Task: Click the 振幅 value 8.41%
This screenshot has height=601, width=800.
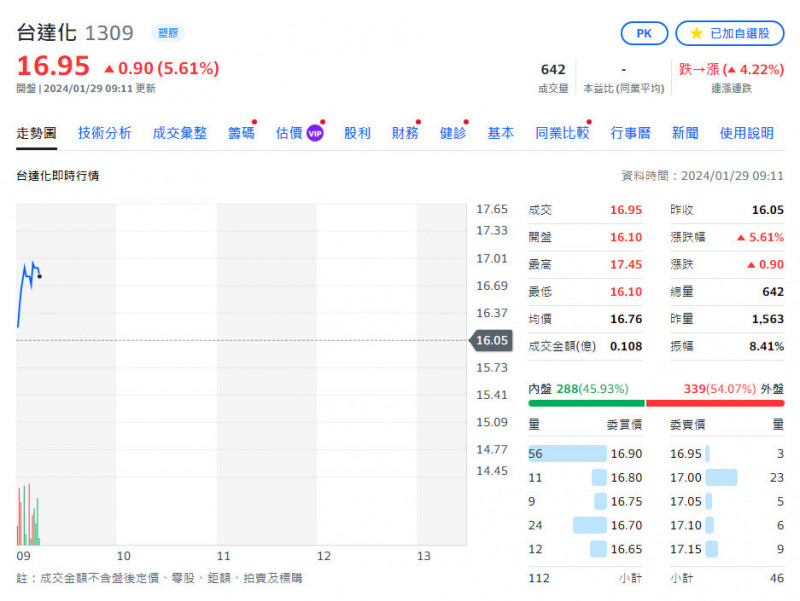Action: coord(766,346)
